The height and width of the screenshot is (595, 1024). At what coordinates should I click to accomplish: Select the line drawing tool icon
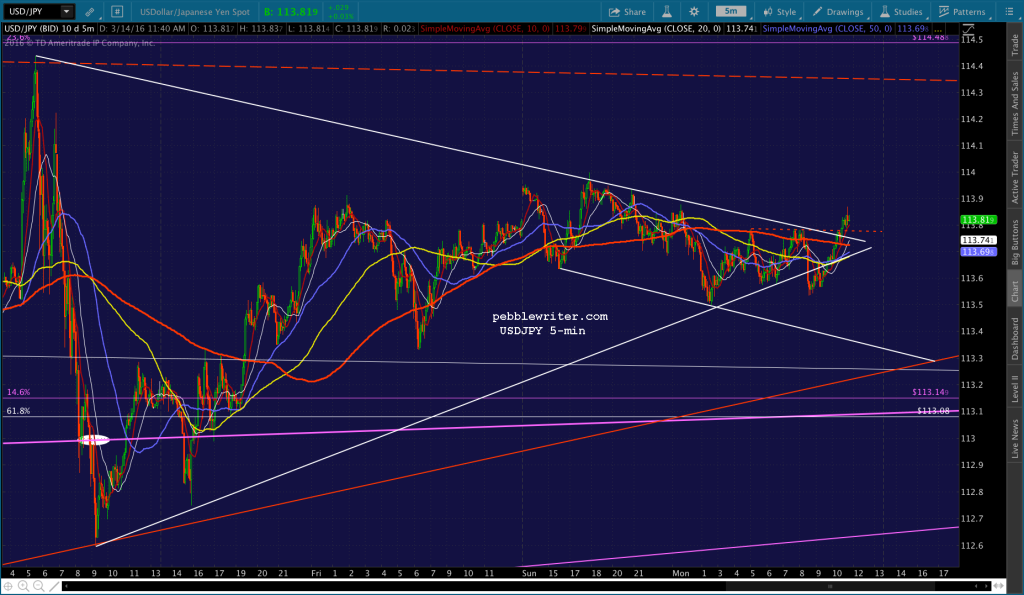pos(54,587)
